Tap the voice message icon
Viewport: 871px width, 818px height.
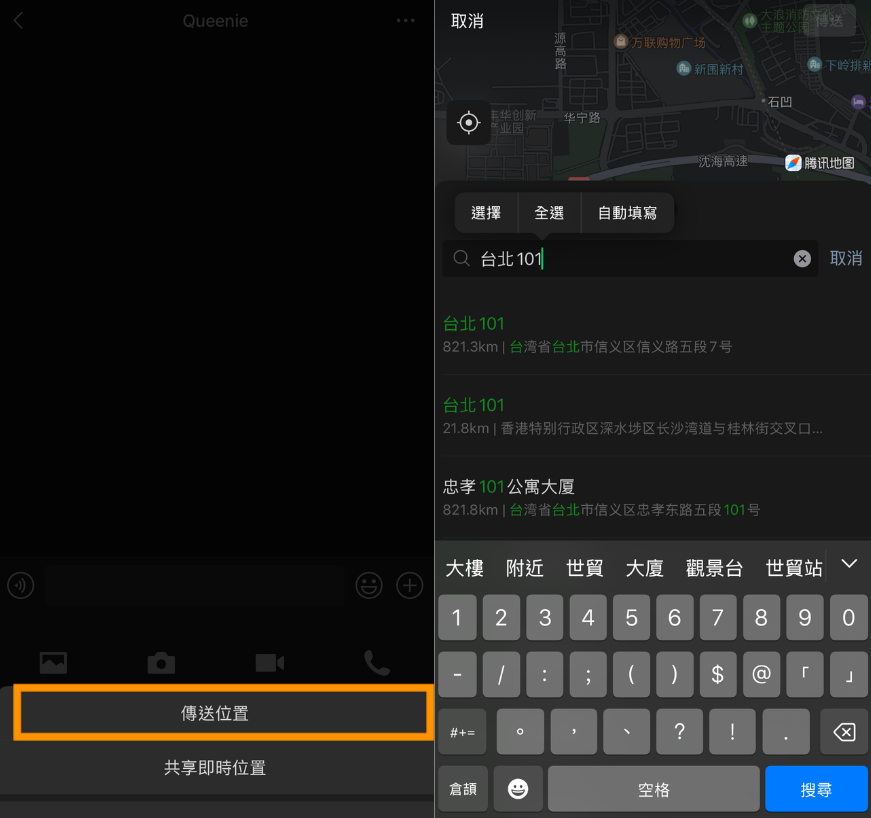21,585
